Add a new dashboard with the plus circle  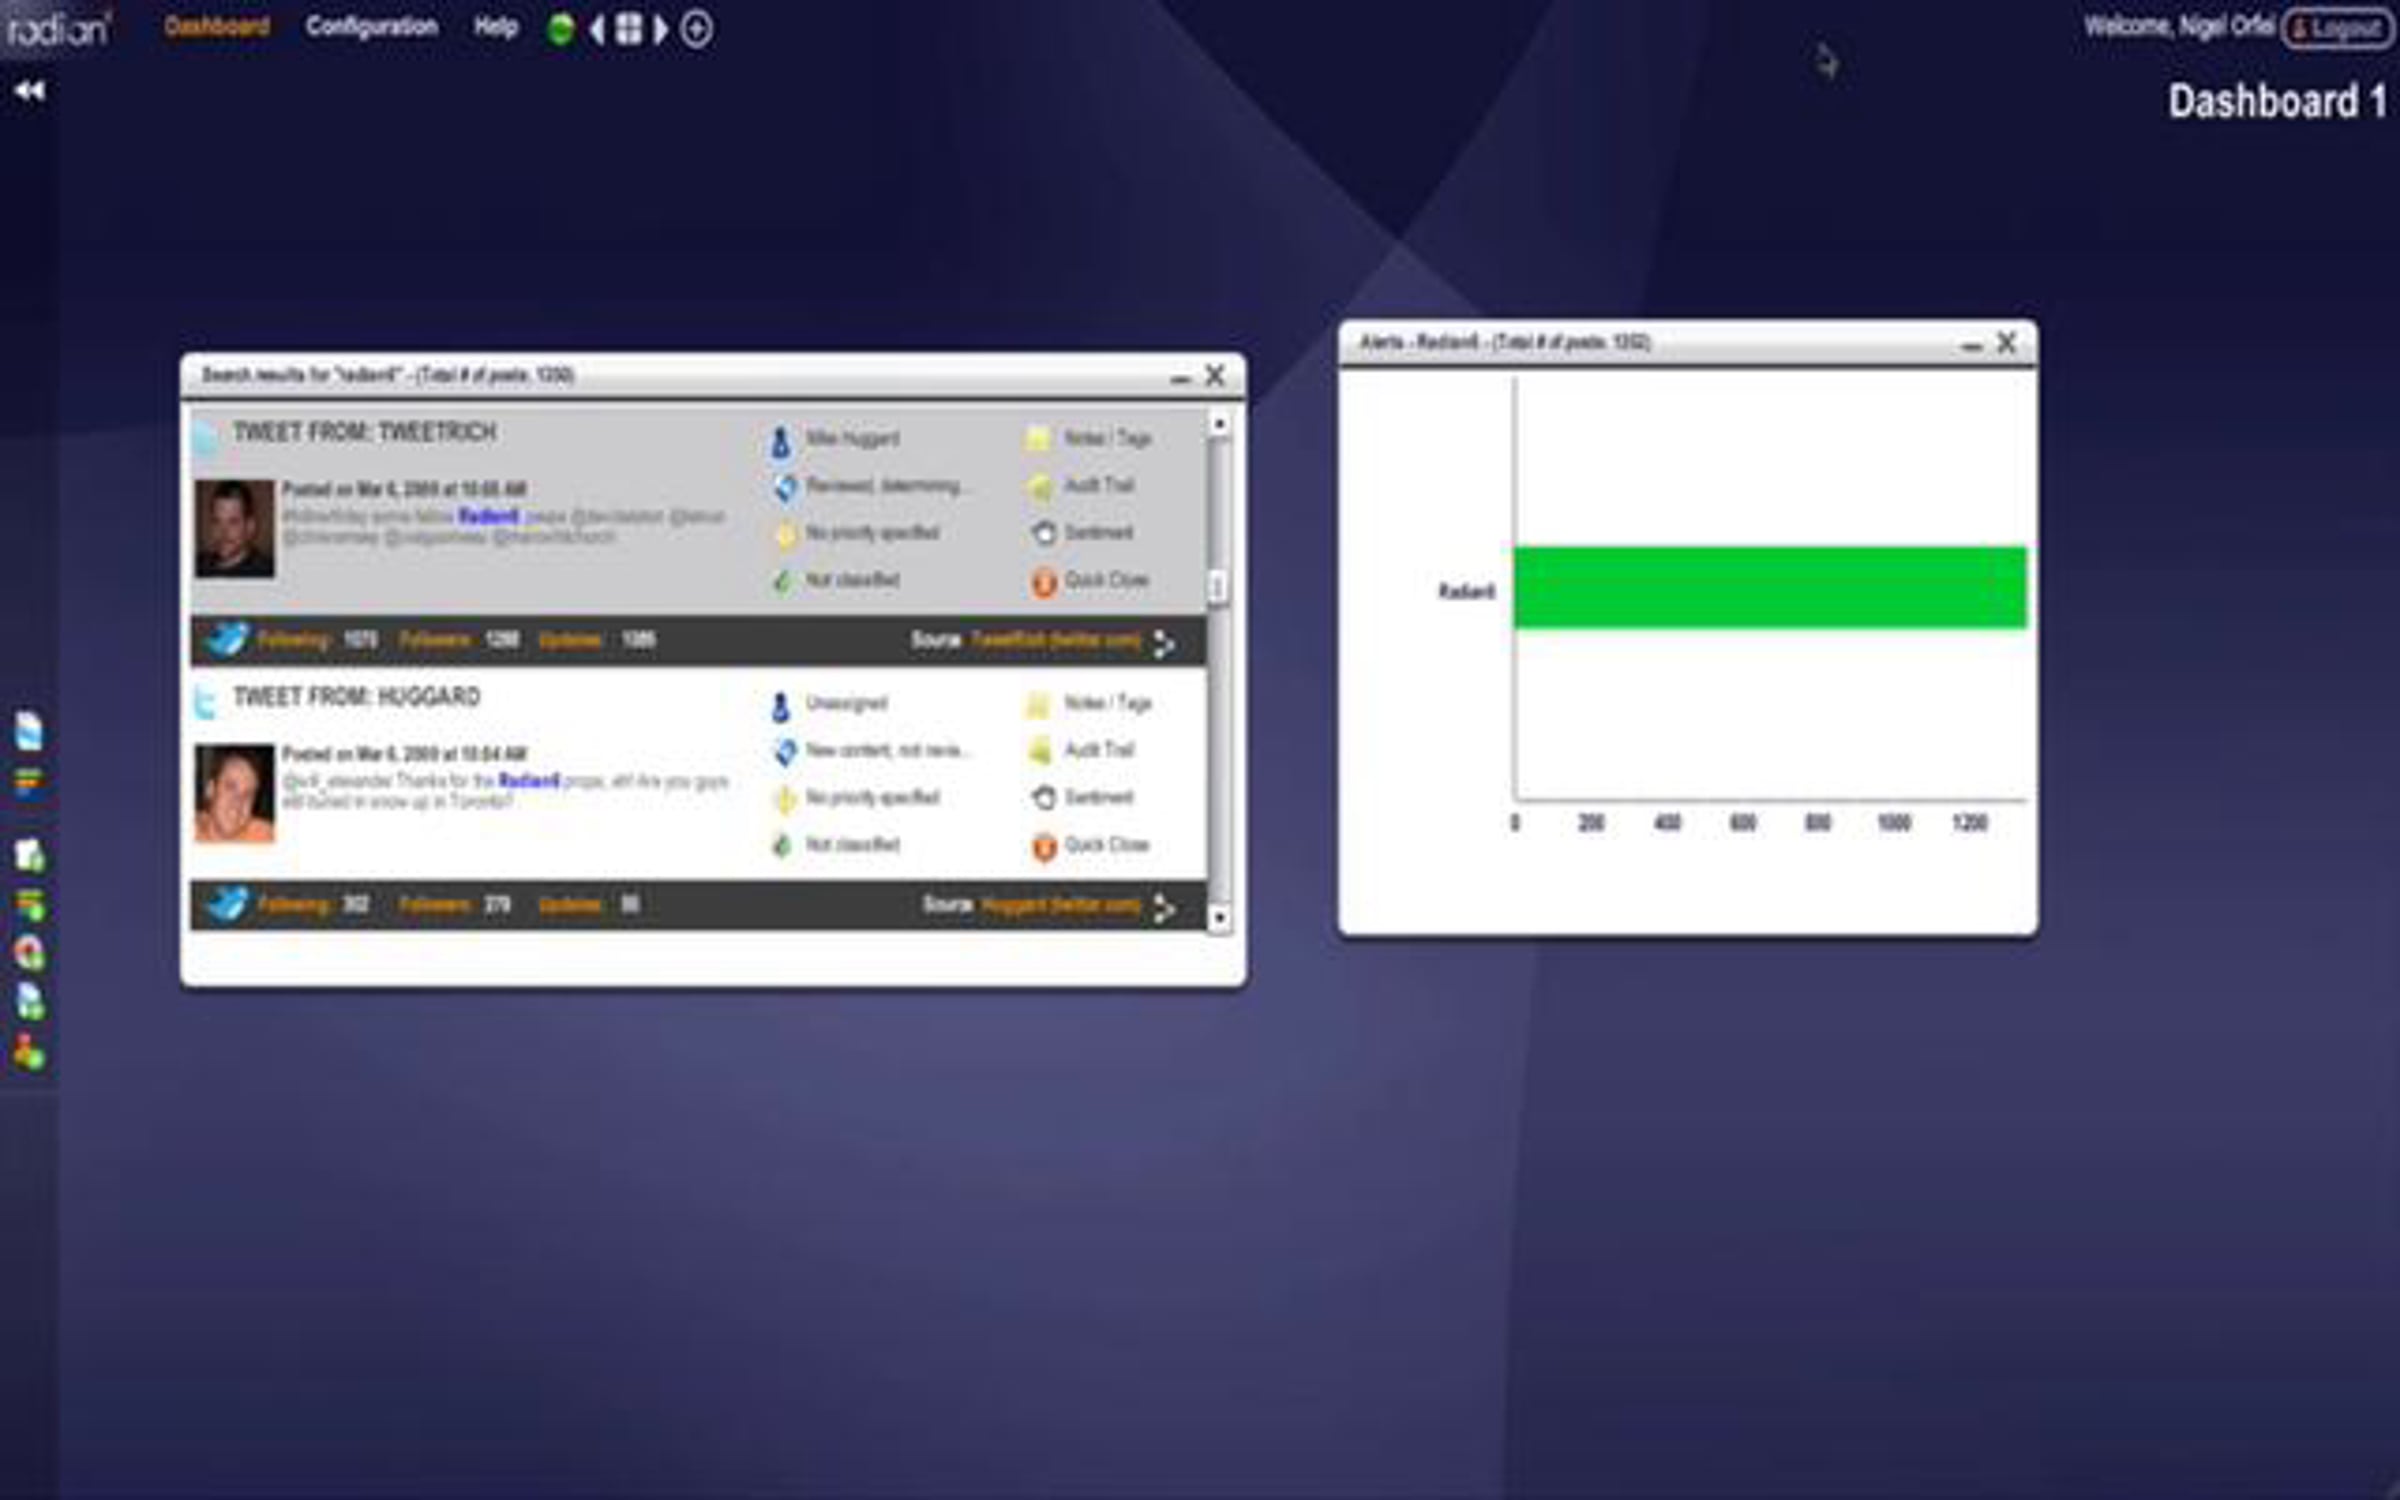pos(697,30)
